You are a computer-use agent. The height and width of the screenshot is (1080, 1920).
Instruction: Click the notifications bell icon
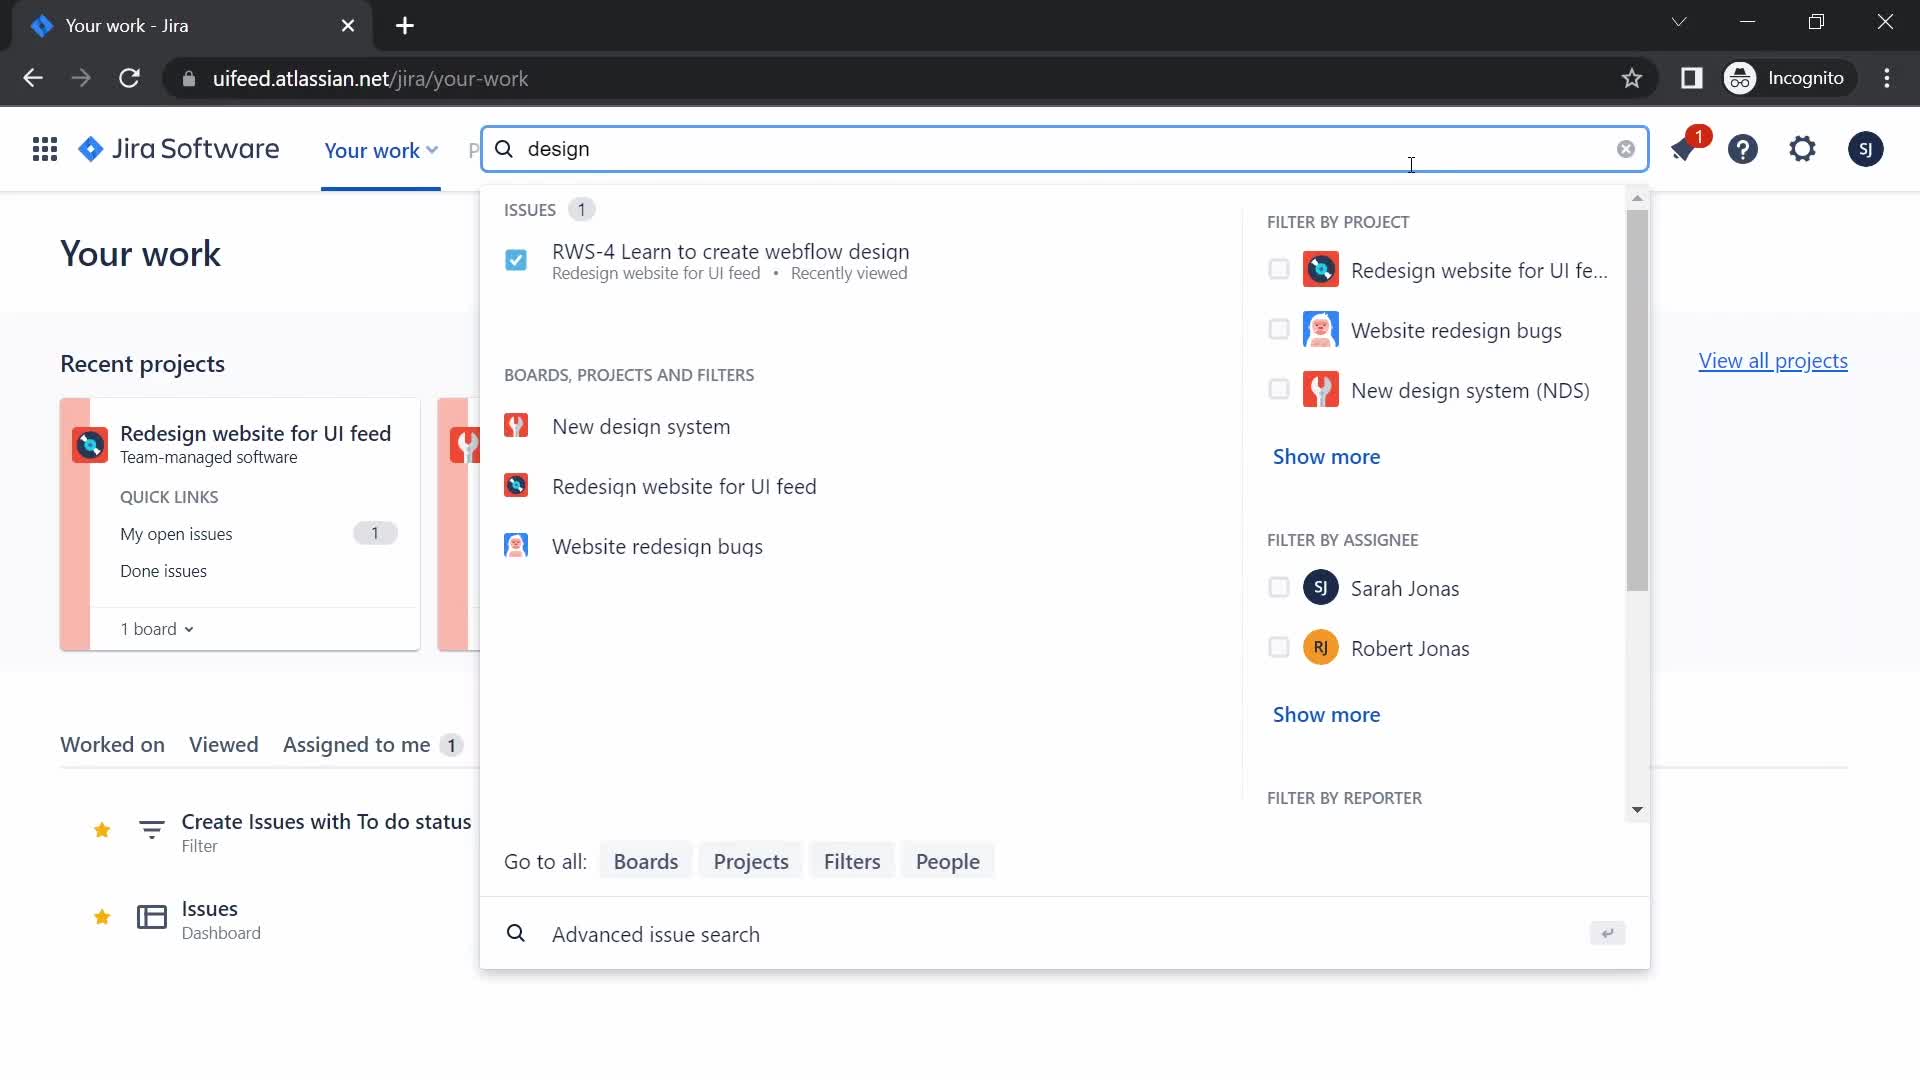pyautogui.click(x=1684, y=148)
